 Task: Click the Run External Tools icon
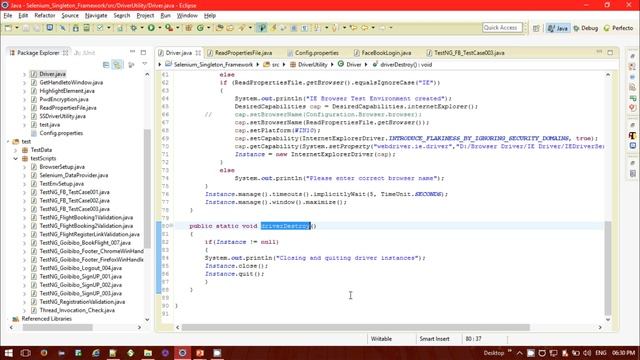click(169, 28)
